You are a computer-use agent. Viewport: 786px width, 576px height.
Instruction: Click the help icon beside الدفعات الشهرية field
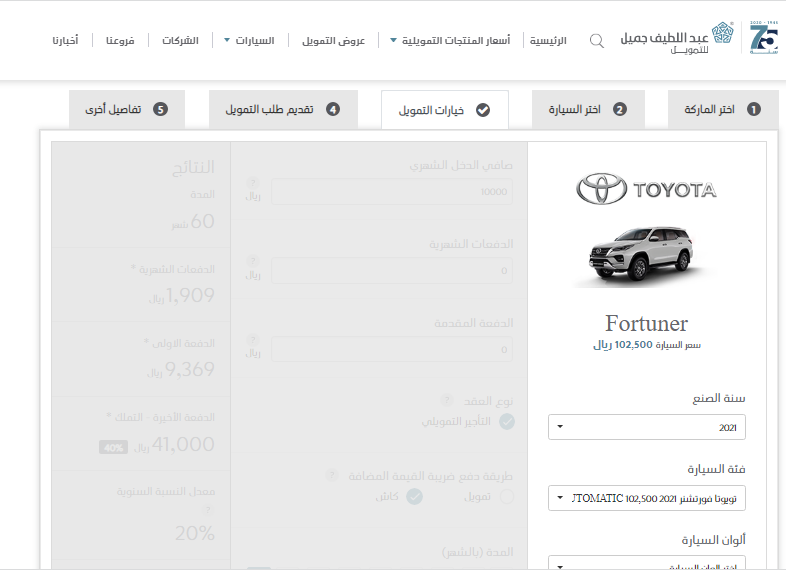[253, 261]
